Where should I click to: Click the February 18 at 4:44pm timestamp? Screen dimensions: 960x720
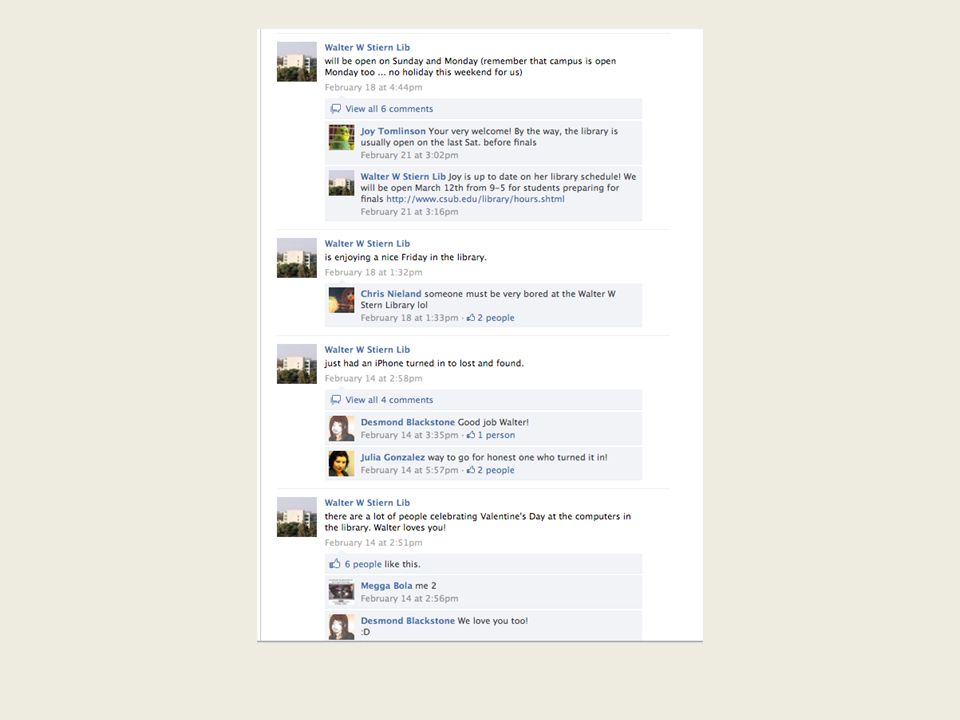tap(373, 88)
